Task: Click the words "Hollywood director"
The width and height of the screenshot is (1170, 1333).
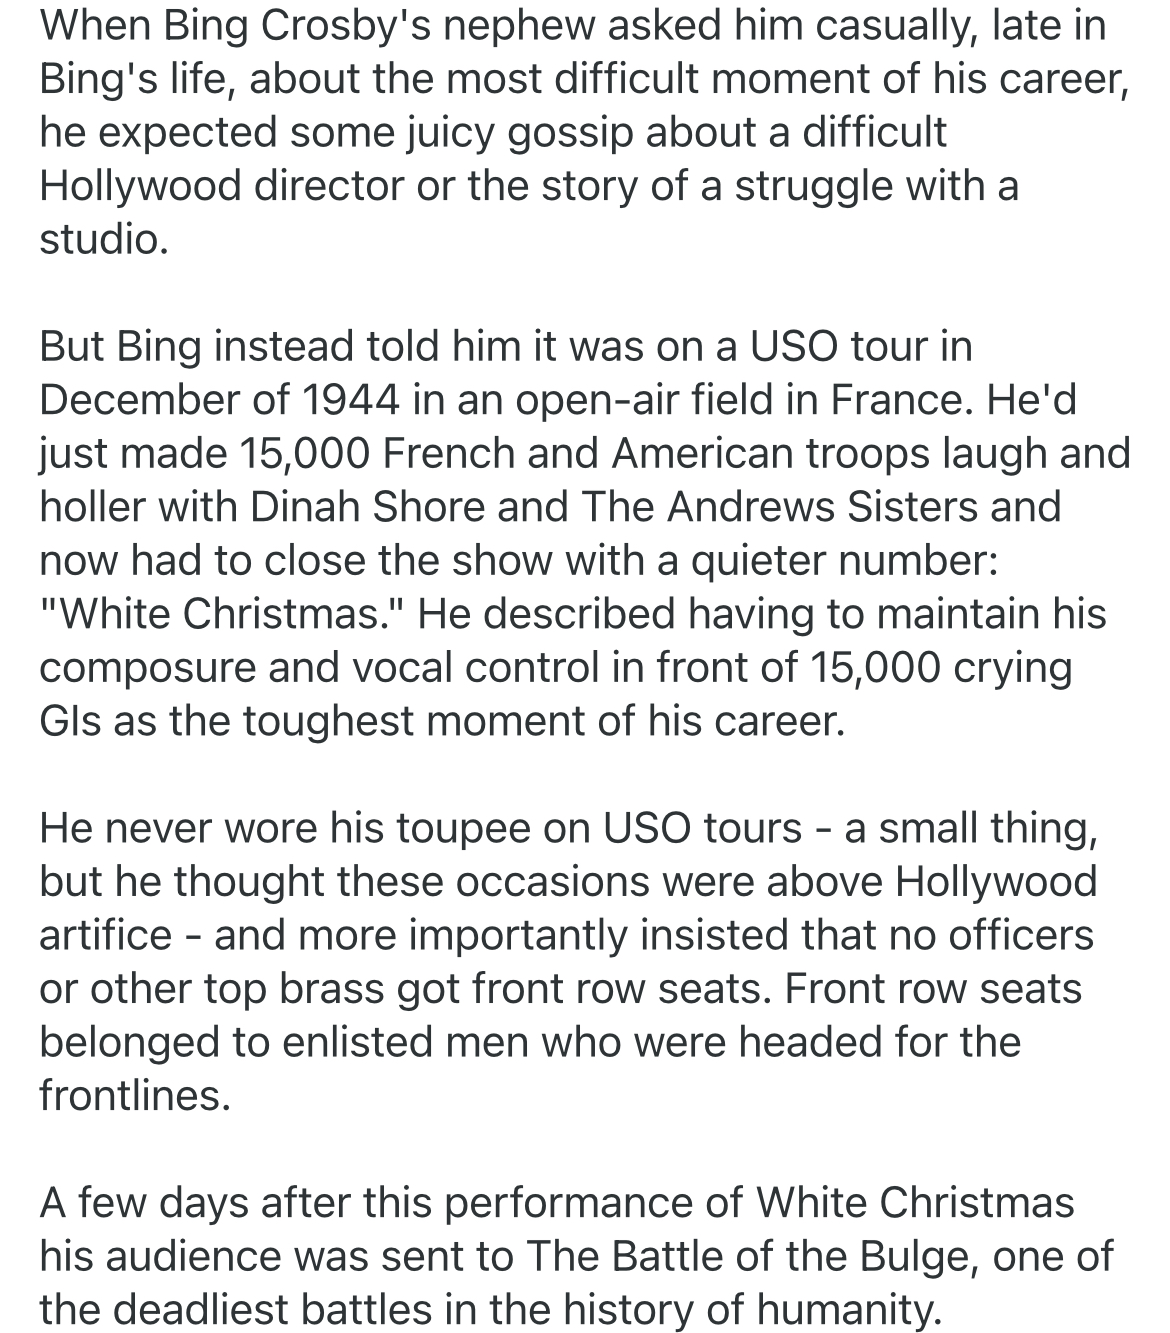Action: (x=223, y=186)
